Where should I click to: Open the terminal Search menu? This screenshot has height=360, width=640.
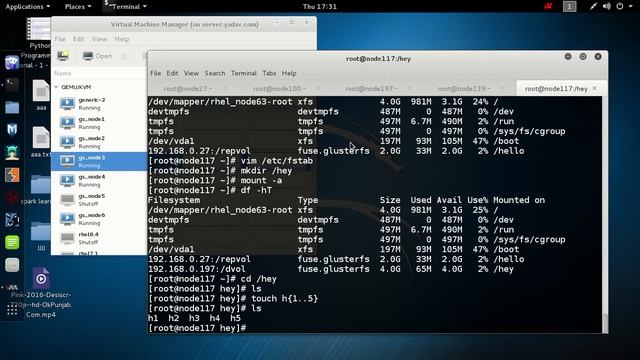(215, 73)
